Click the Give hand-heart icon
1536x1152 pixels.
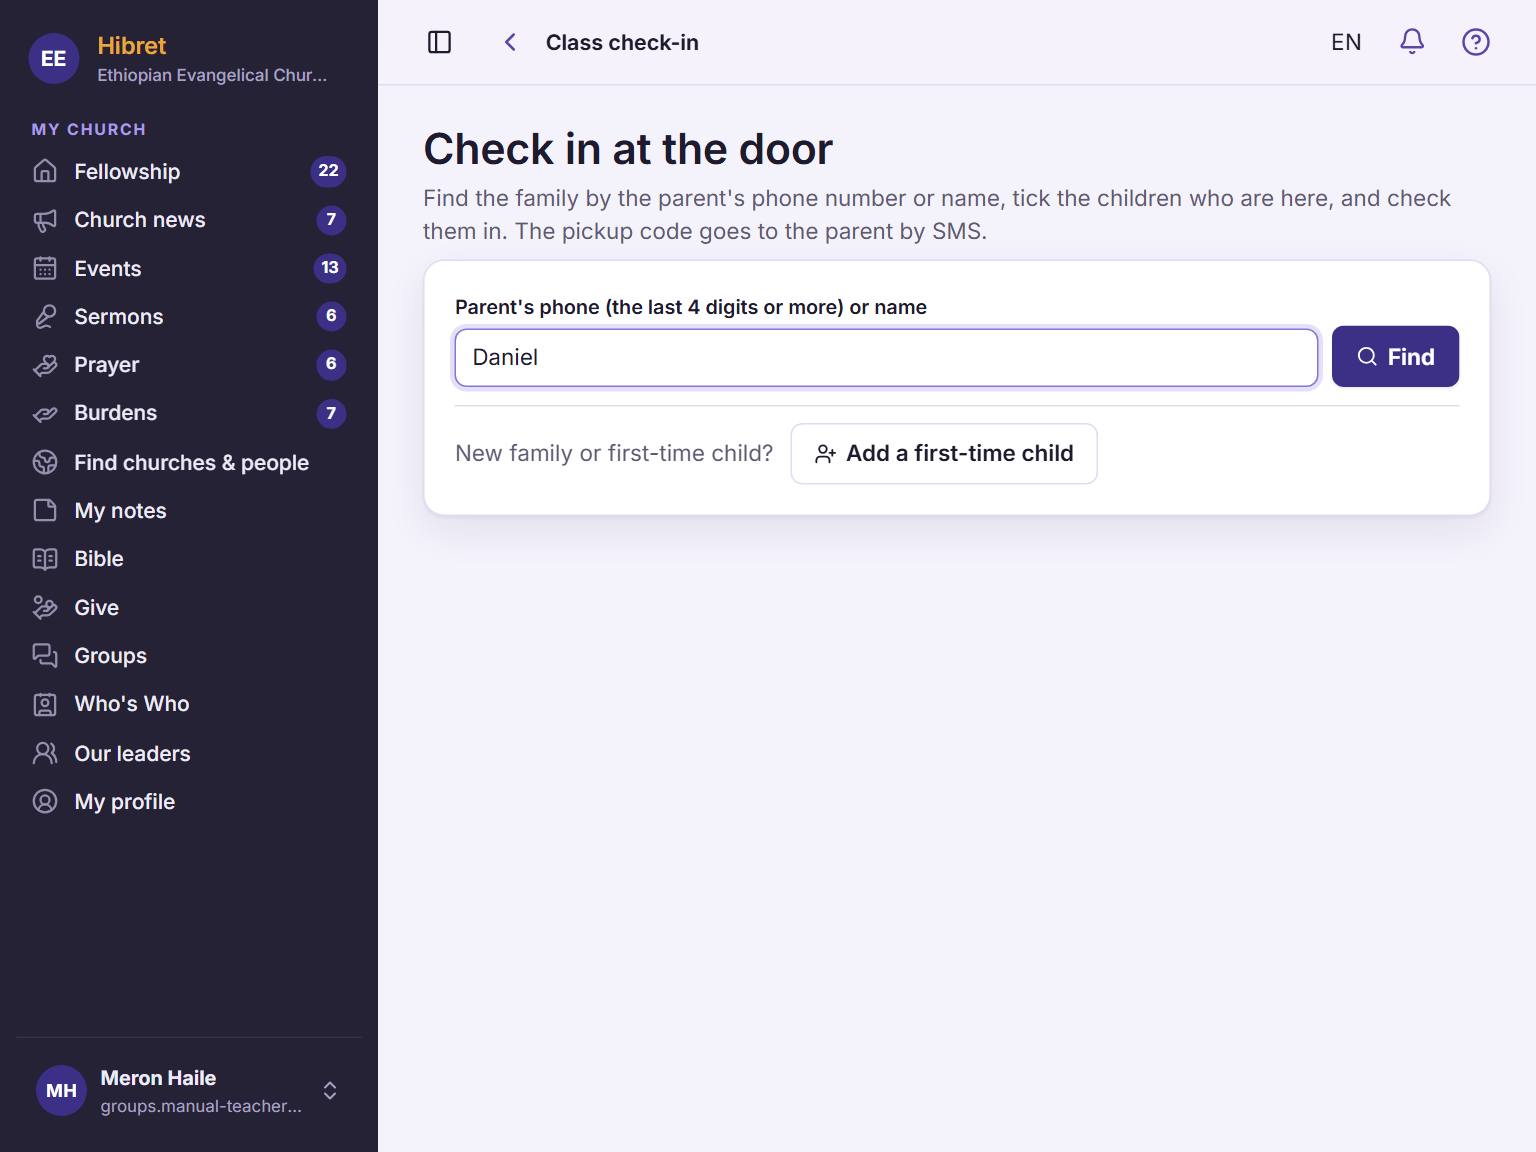tap(45, 607)
